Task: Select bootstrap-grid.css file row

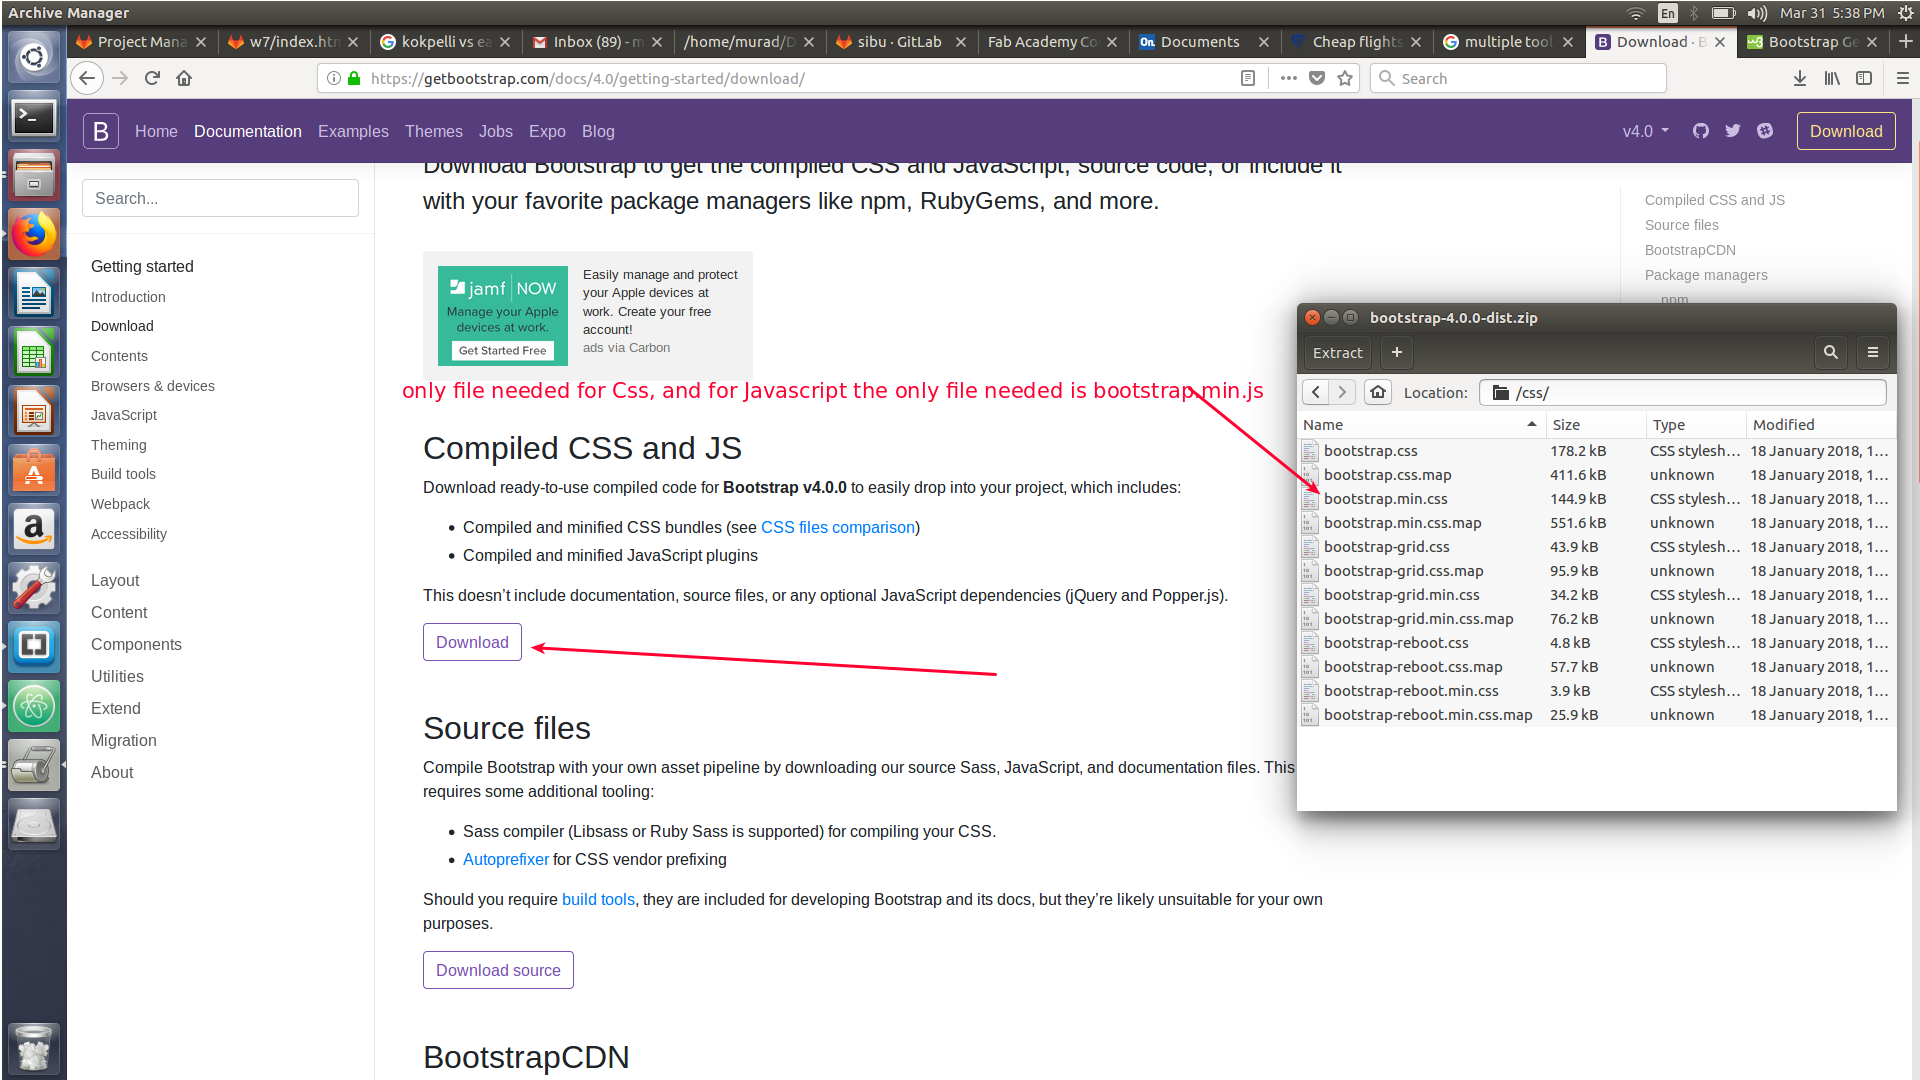Action: click(x=1596, y=547)
